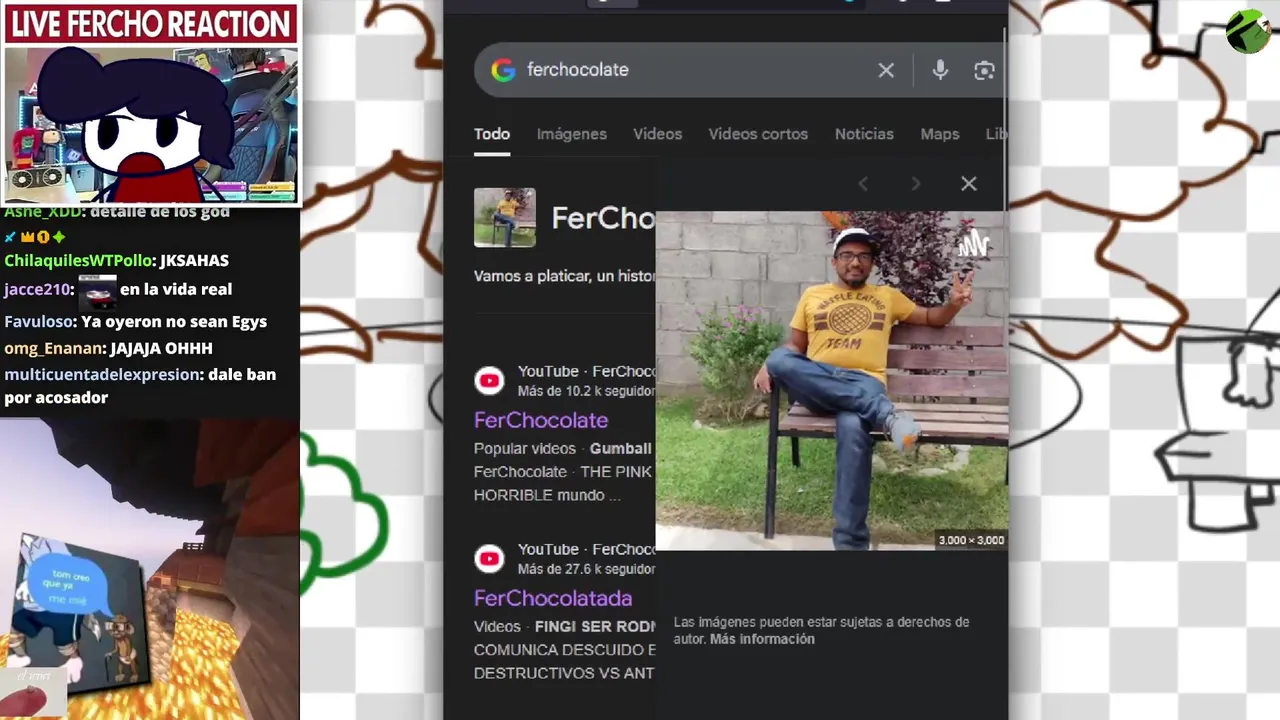Open the FerChocolate YouTube result link
The width and height of the screenshot is (1280, 720).
pos(541,420)
